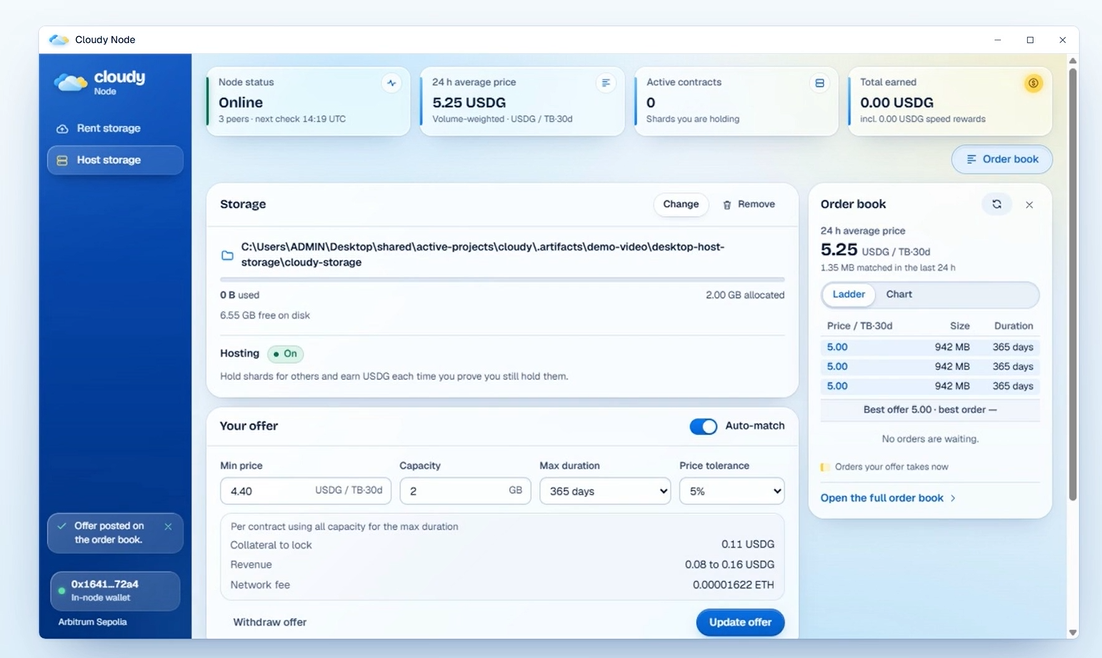Click the yellow 'Orders your offer takes now' swatch
This screenshot has height=658, width=1102.
click(824, 467)
